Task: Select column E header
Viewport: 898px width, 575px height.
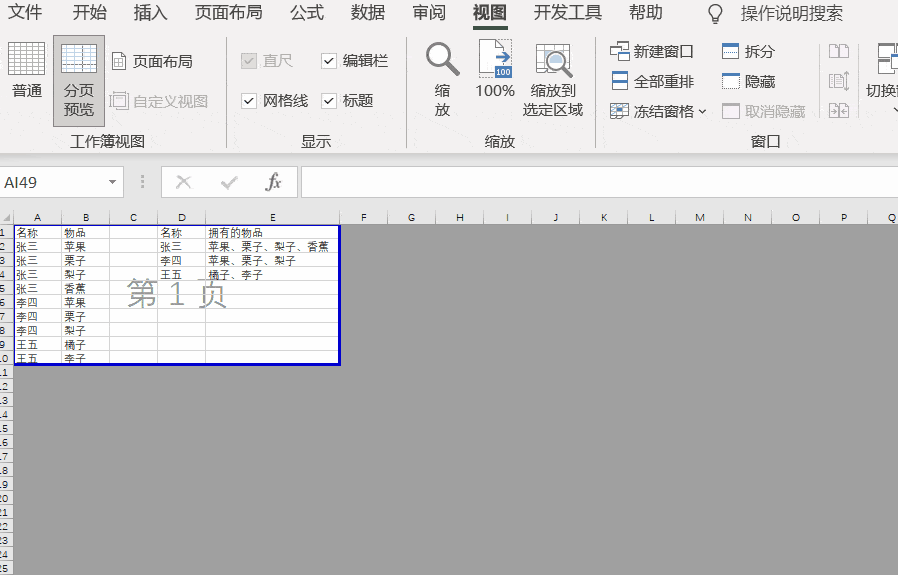Action: click(273, 218)
